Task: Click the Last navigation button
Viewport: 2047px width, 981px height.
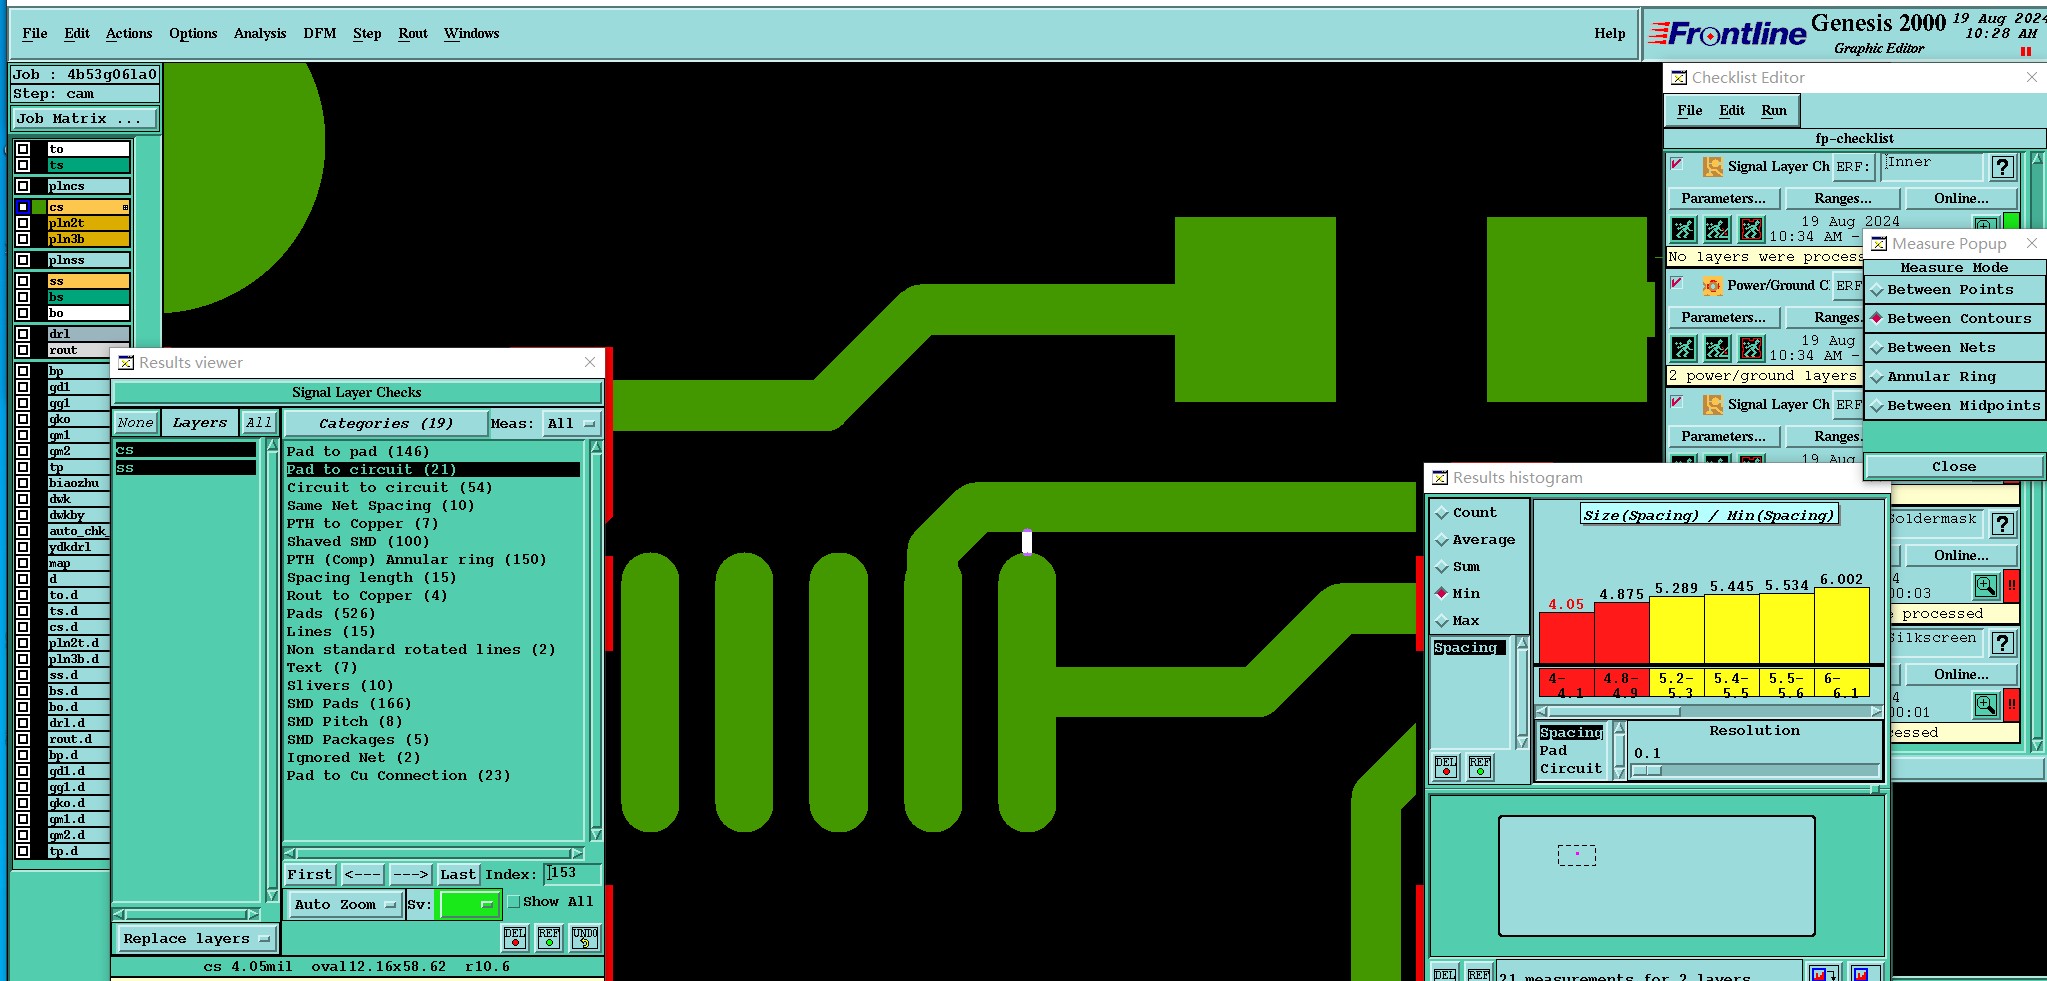Action: coord(458,875)
